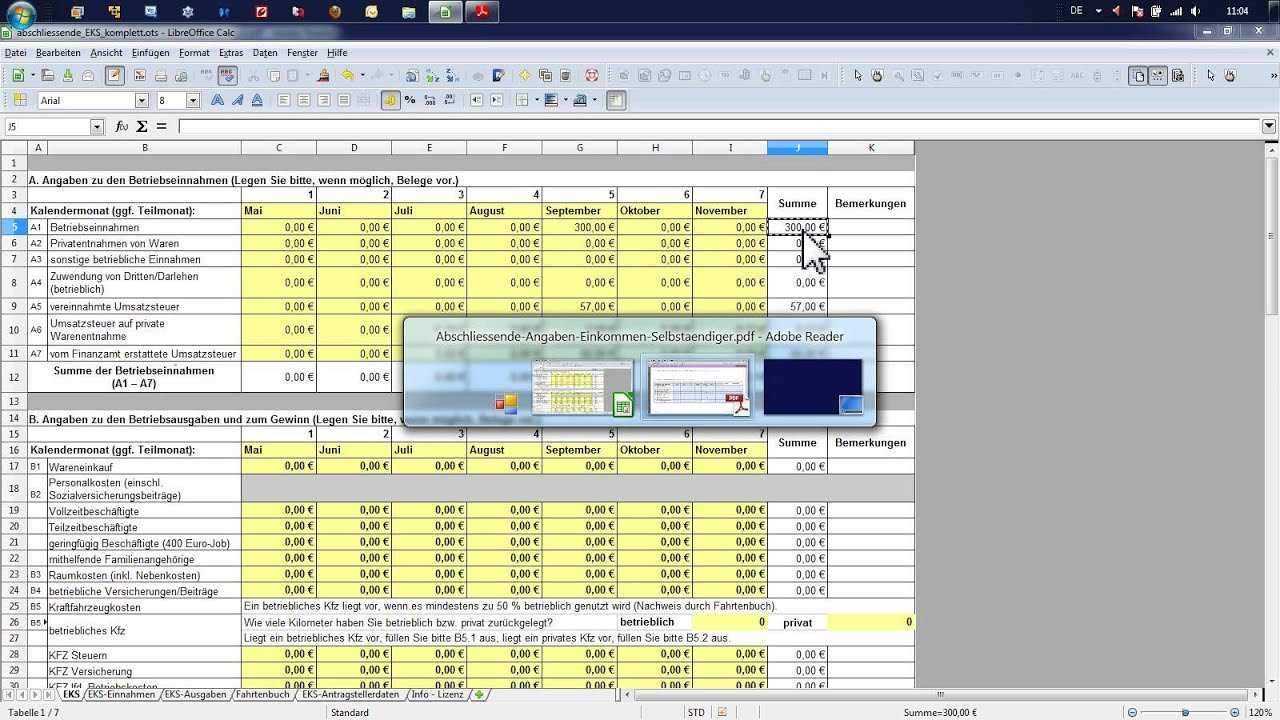The image size is (1280, 720).
Task: Select the Adobe Reader PDF window thumbnail
Action: (x=698, y=388)
